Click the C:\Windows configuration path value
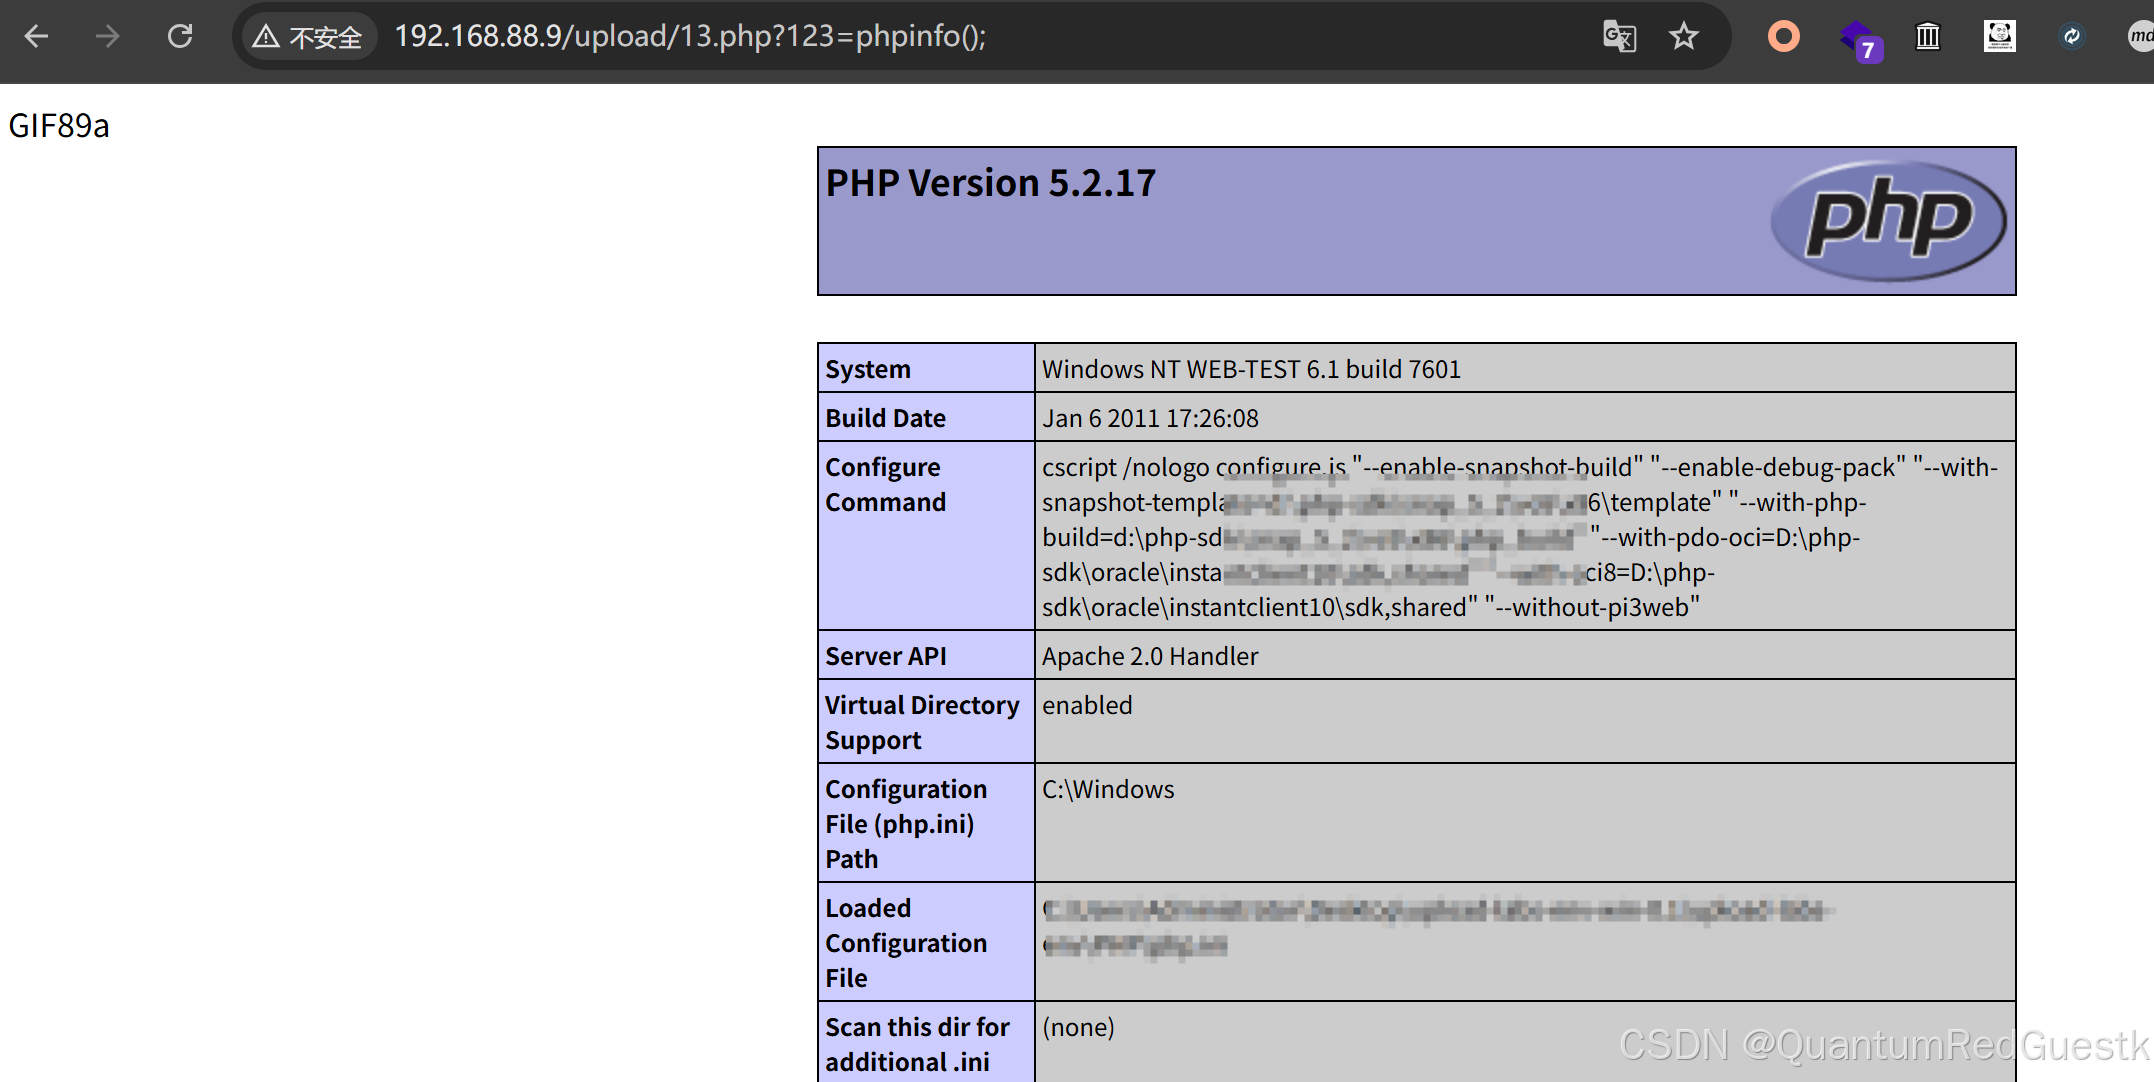Viewport: 2154px width, 1082px height. (1108, 789)
